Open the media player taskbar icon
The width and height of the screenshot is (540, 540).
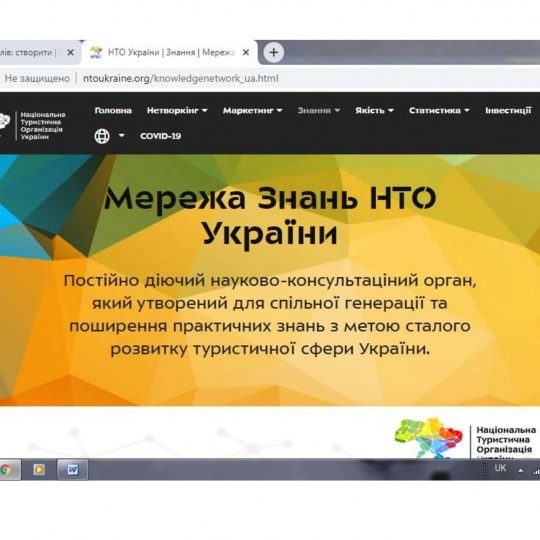tap(39, 469)
